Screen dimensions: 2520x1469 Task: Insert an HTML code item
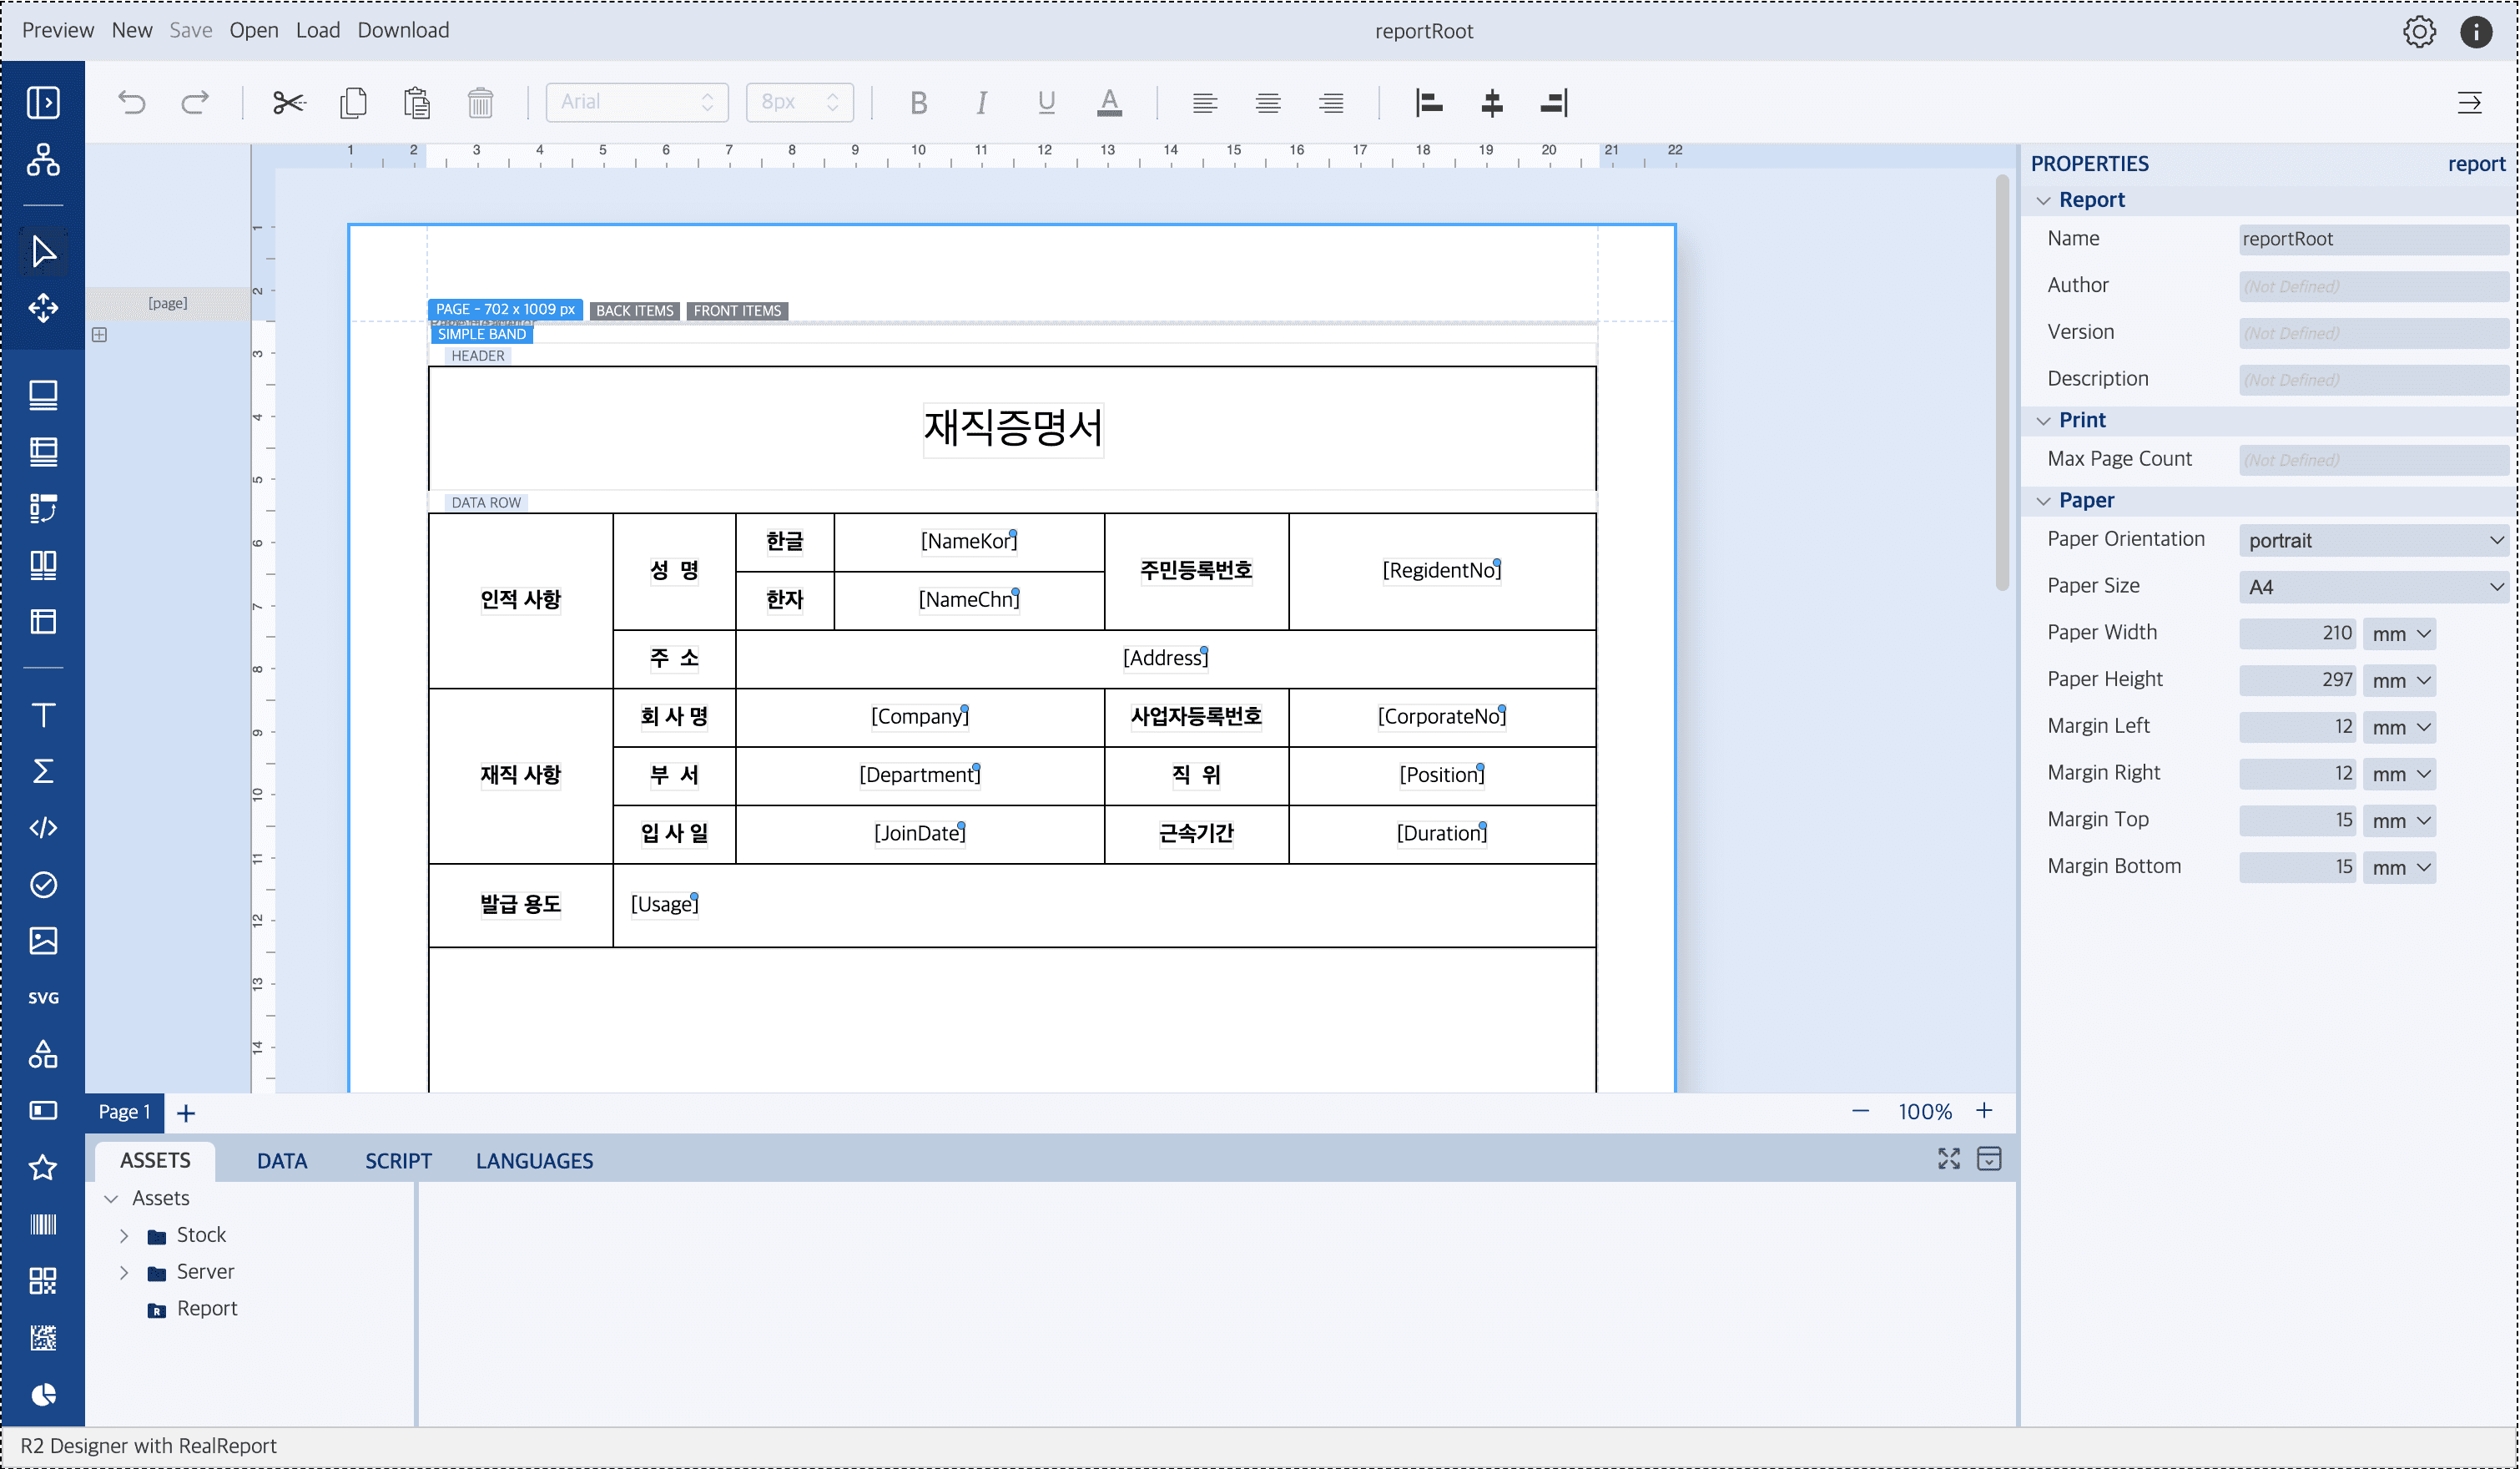(43, 828)
